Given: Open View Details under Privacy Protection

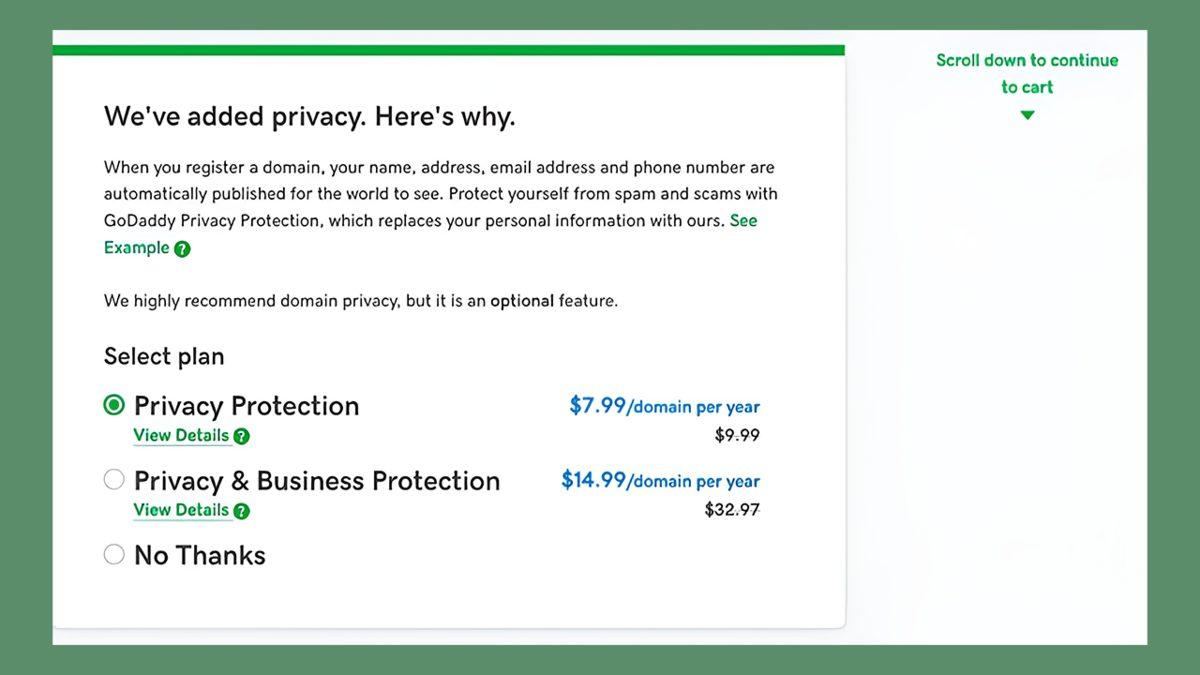Looking at the screenshot, I should pyautogui.click(x=181, y=436).
